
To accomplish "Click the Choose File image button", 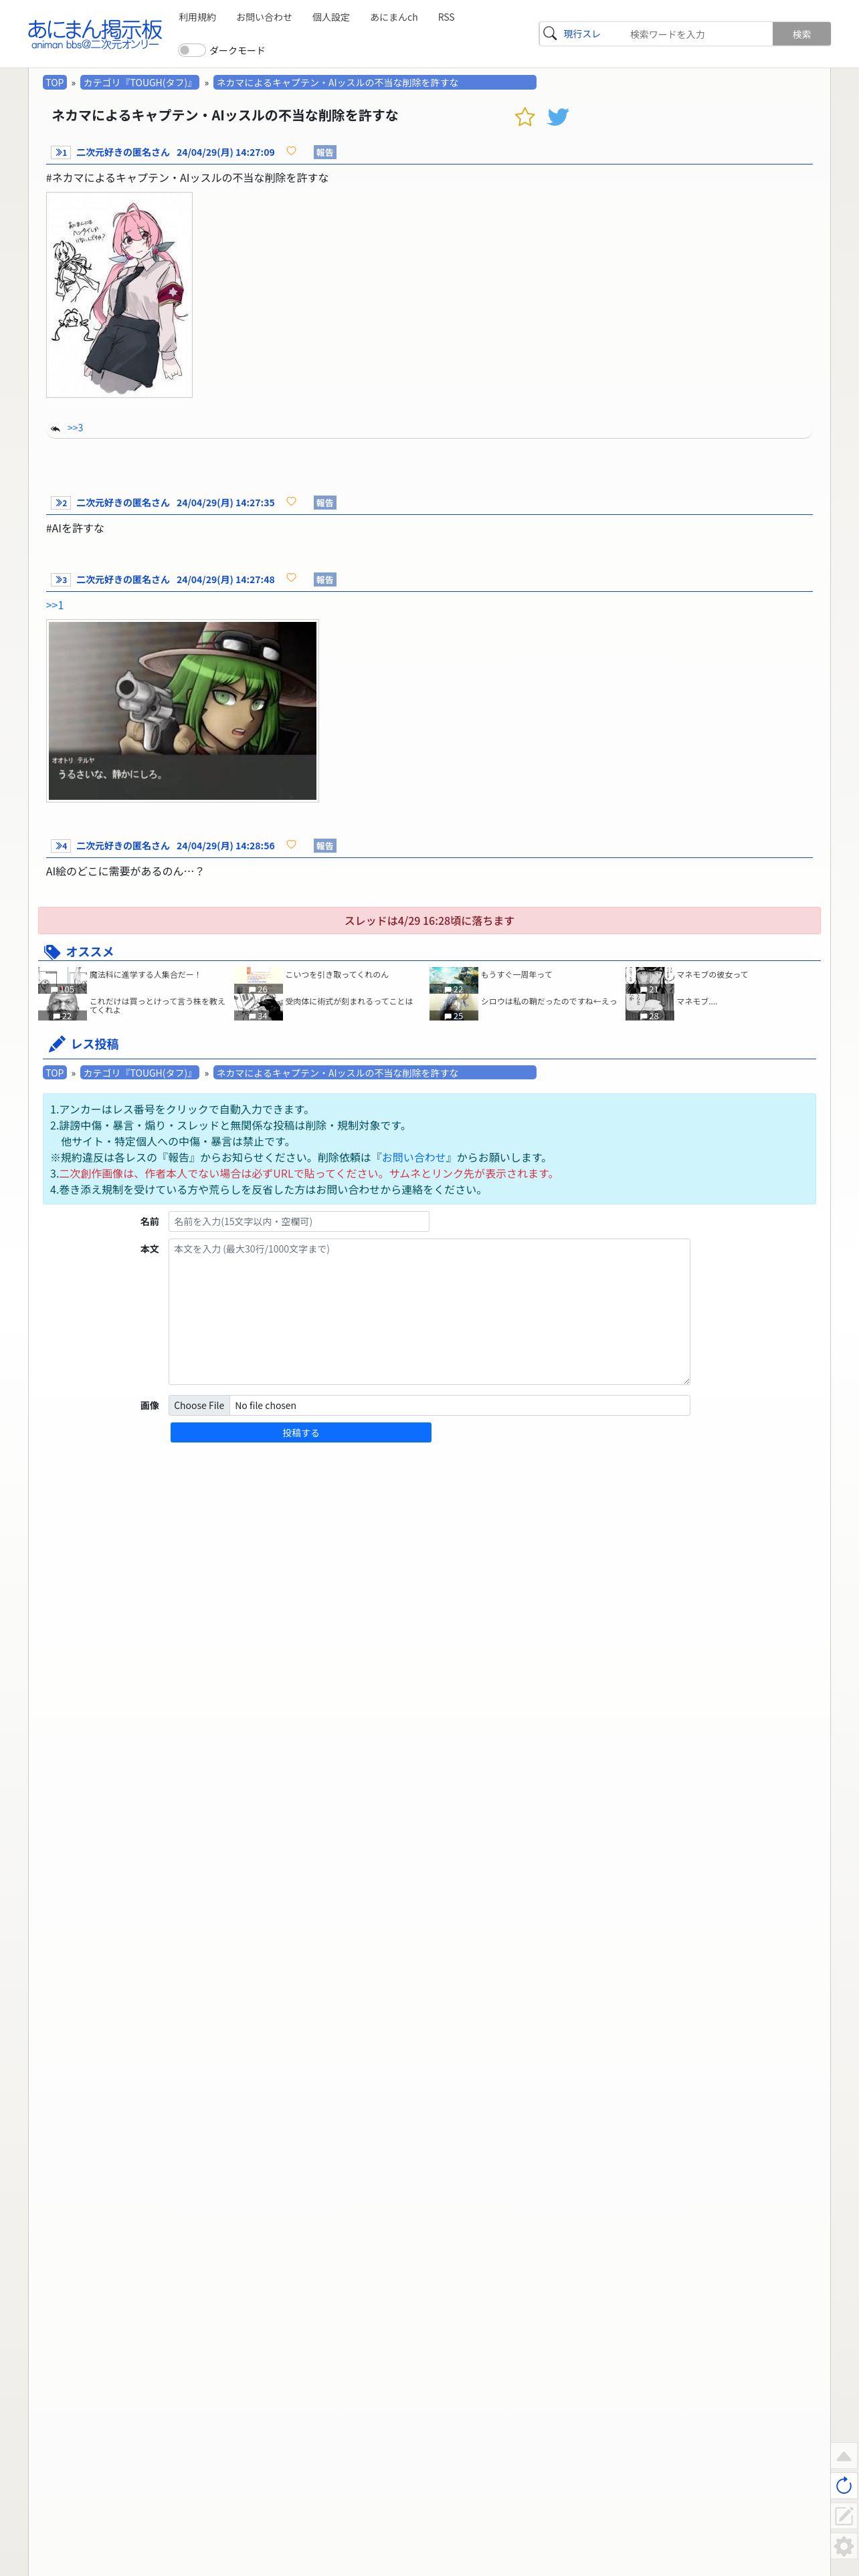I will coord(199,1405).
